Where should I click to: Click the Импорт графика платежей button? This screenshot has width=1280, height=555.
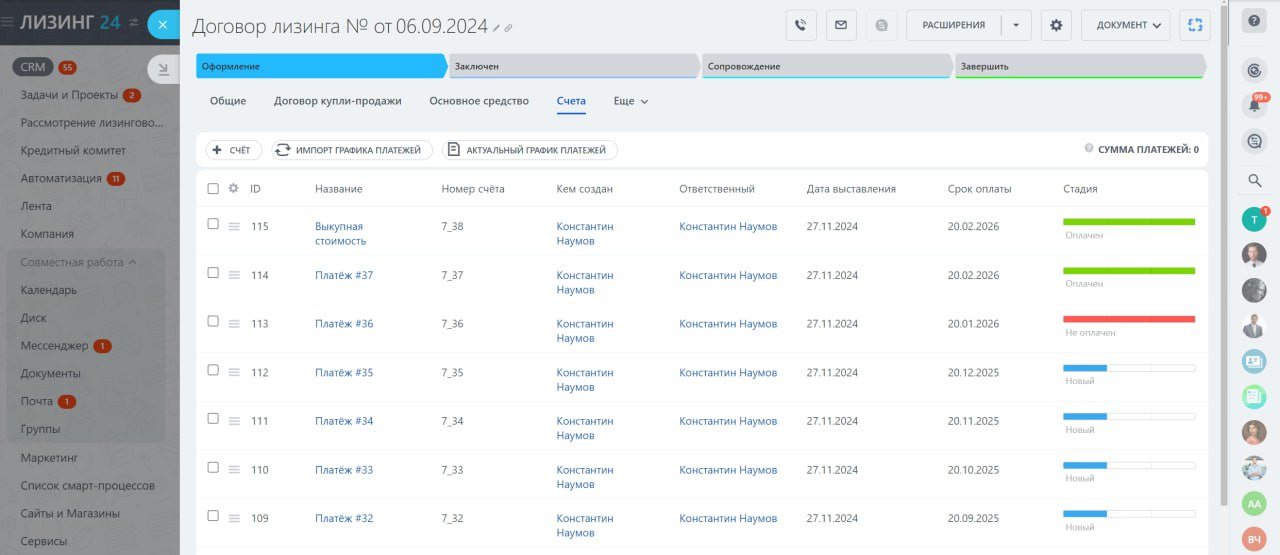353,150
